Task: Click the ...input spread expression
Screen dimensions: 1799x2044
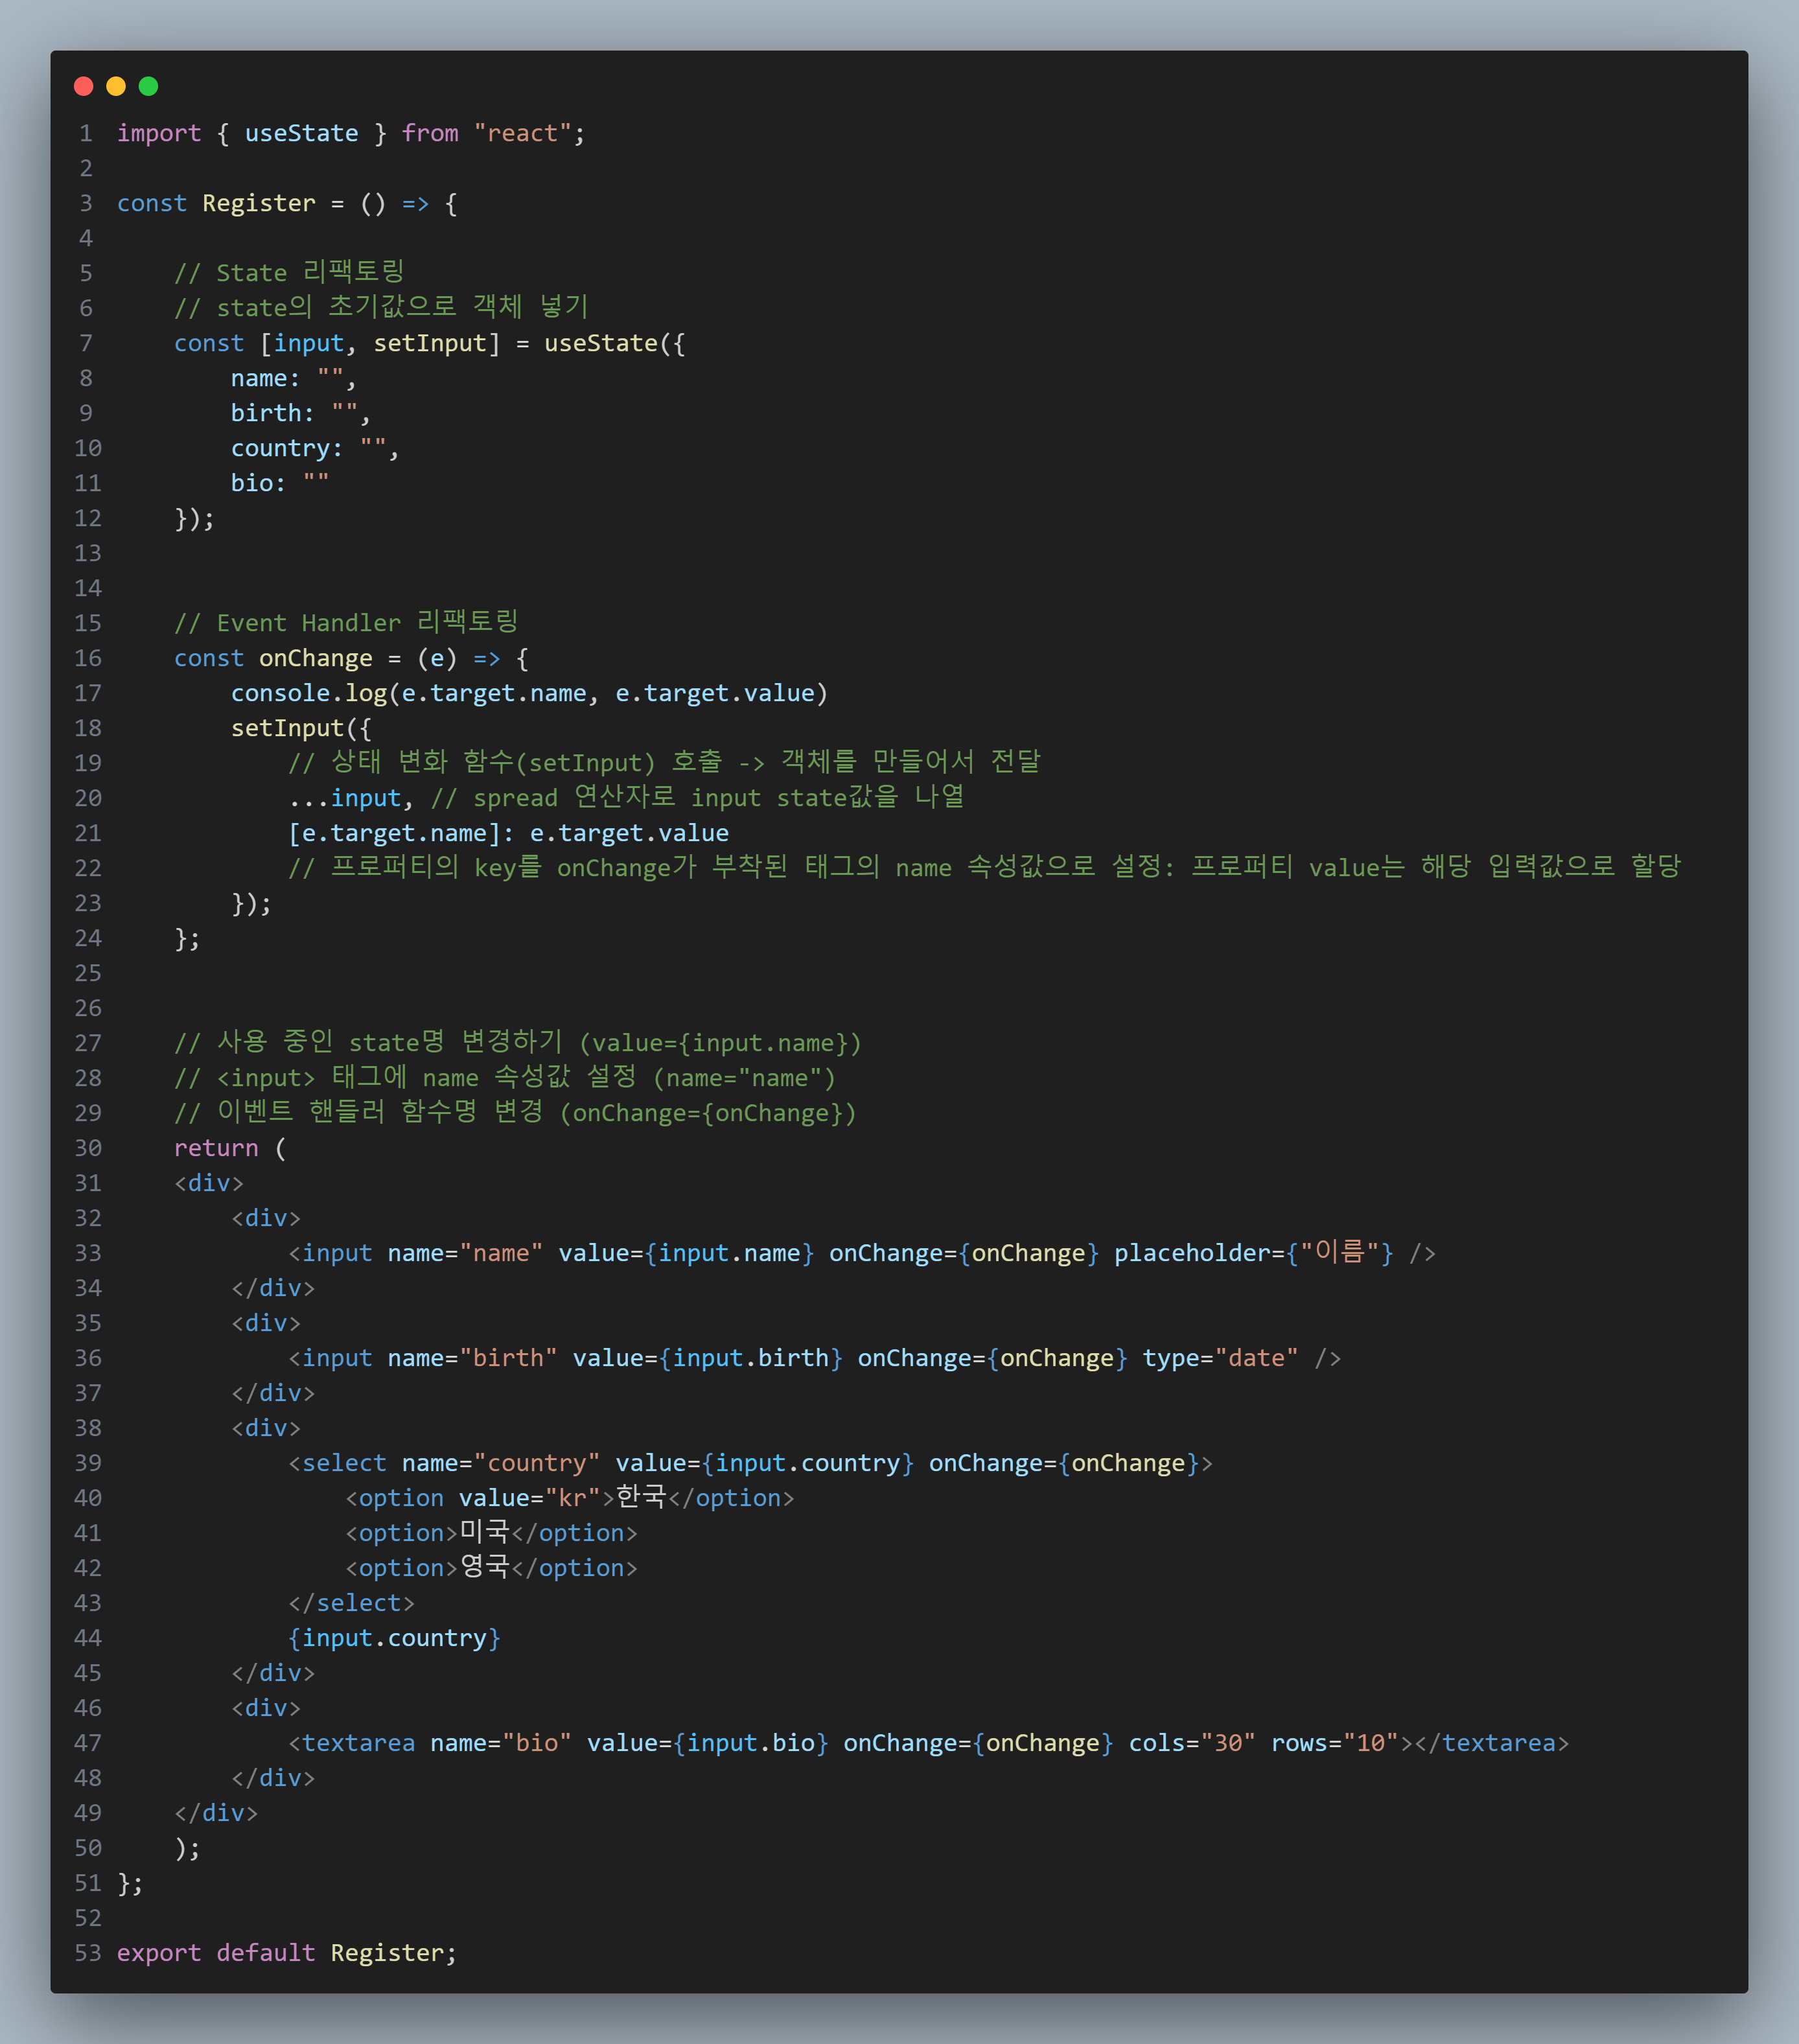Action: 344,798
